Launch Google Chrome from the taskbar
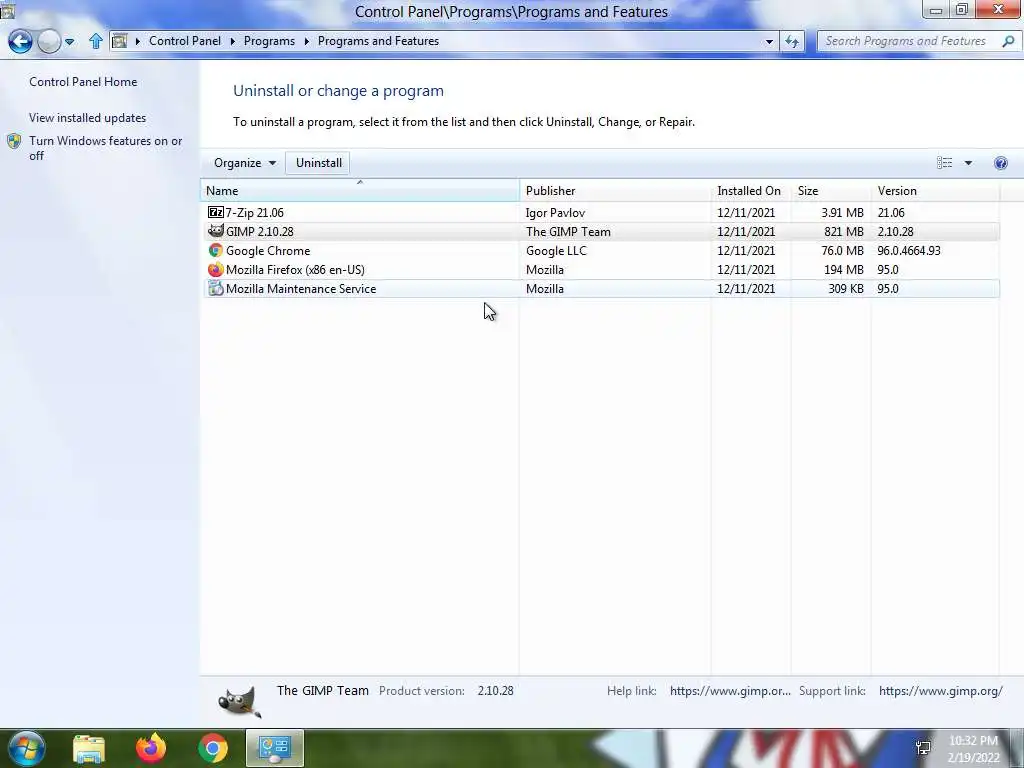Screen dimensions: 1024x768 (213, 748)
